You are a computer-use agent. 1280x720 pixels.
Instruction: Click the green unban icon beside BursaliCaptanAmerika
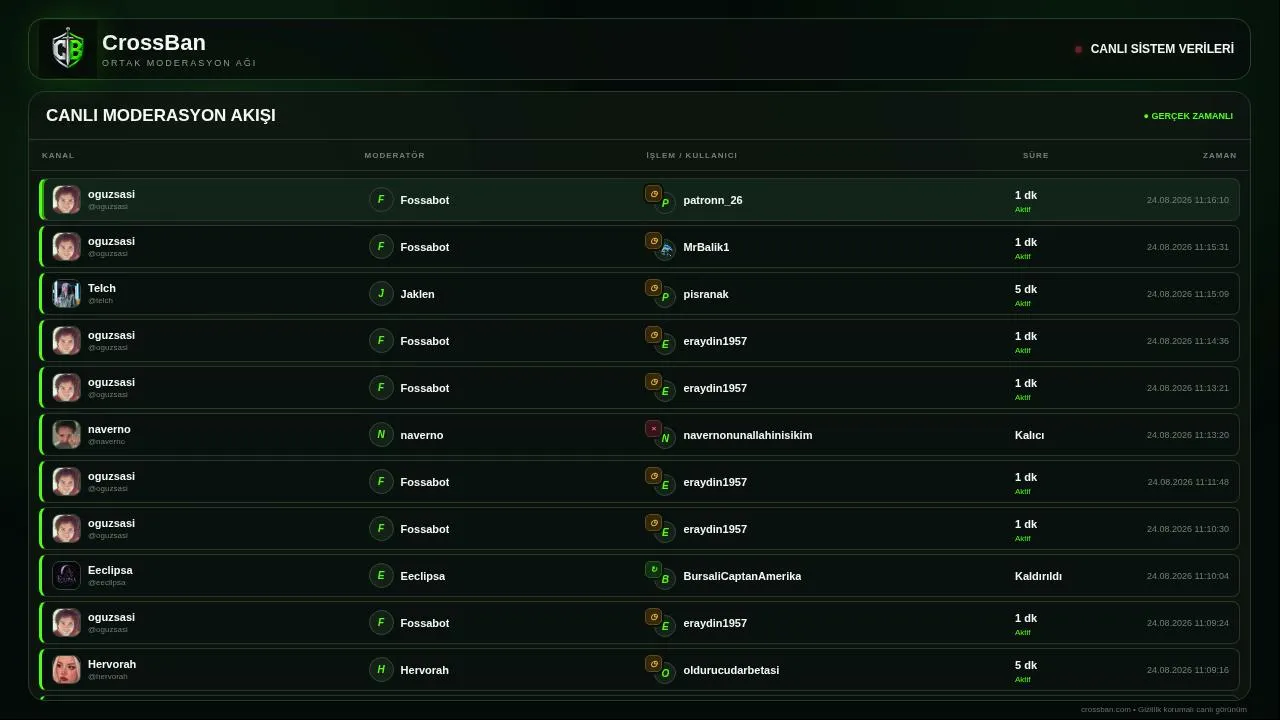click(x=653, y=570)
